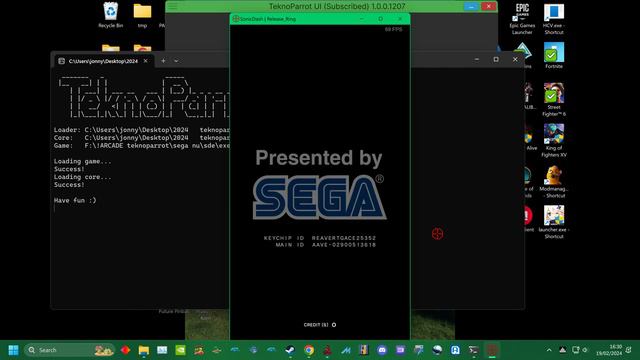Select the C:\Users\jonny\Desktop\2024 terminal tab

click(104, 61)
